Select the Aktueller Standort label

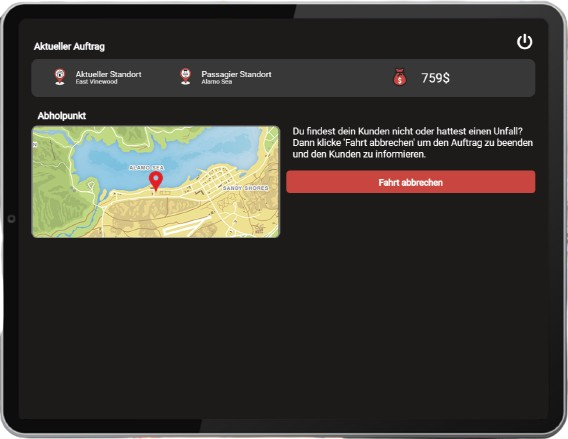point(108,74)
